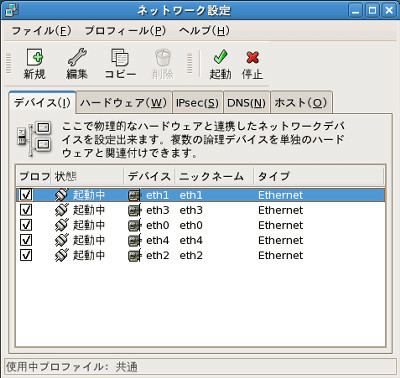The width and height of the screenshot is (400, 378).
Task: Sort by the ニックネーム column header
Action: point(214,176)
